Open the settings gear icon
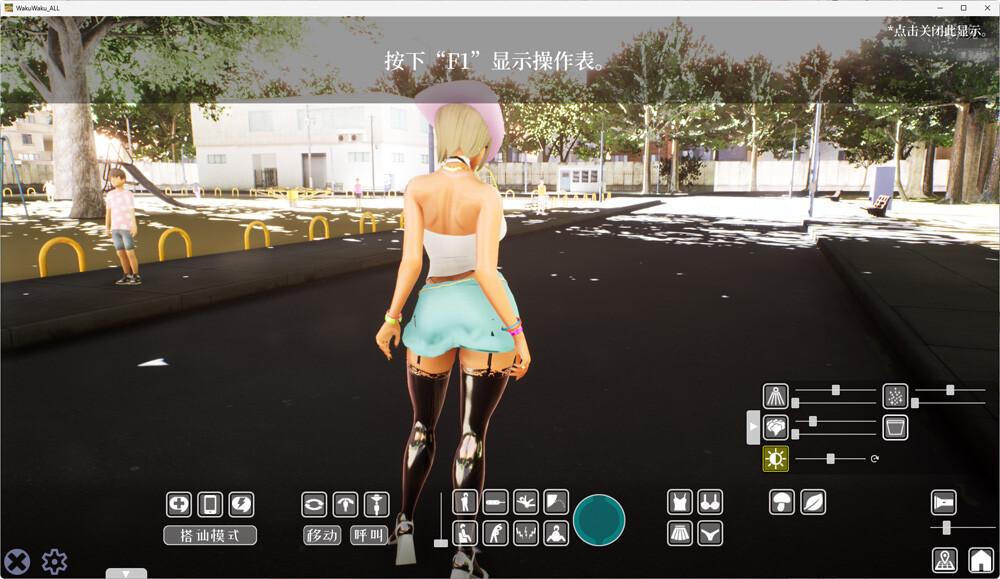The height and width of the screenshot is (579, 1000). click(x=54, y=562)
